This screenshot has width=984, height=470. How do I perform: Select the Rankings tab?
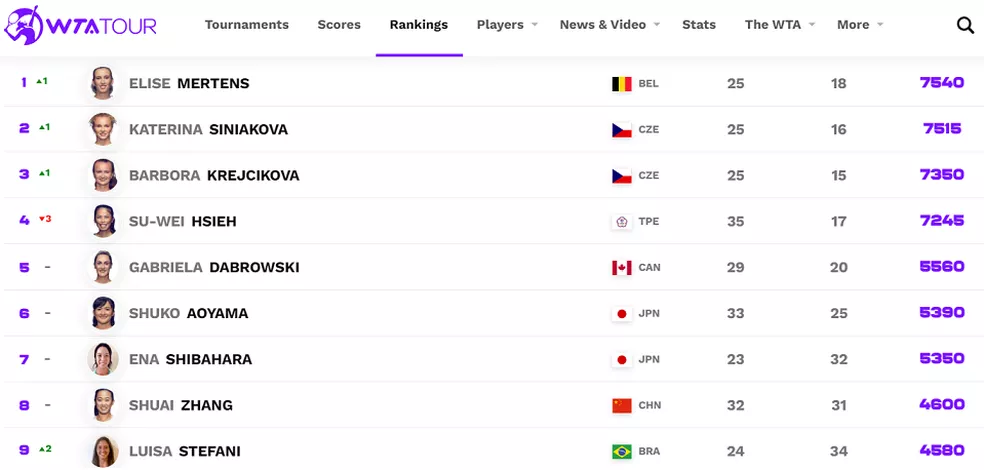tap(419, 25)
